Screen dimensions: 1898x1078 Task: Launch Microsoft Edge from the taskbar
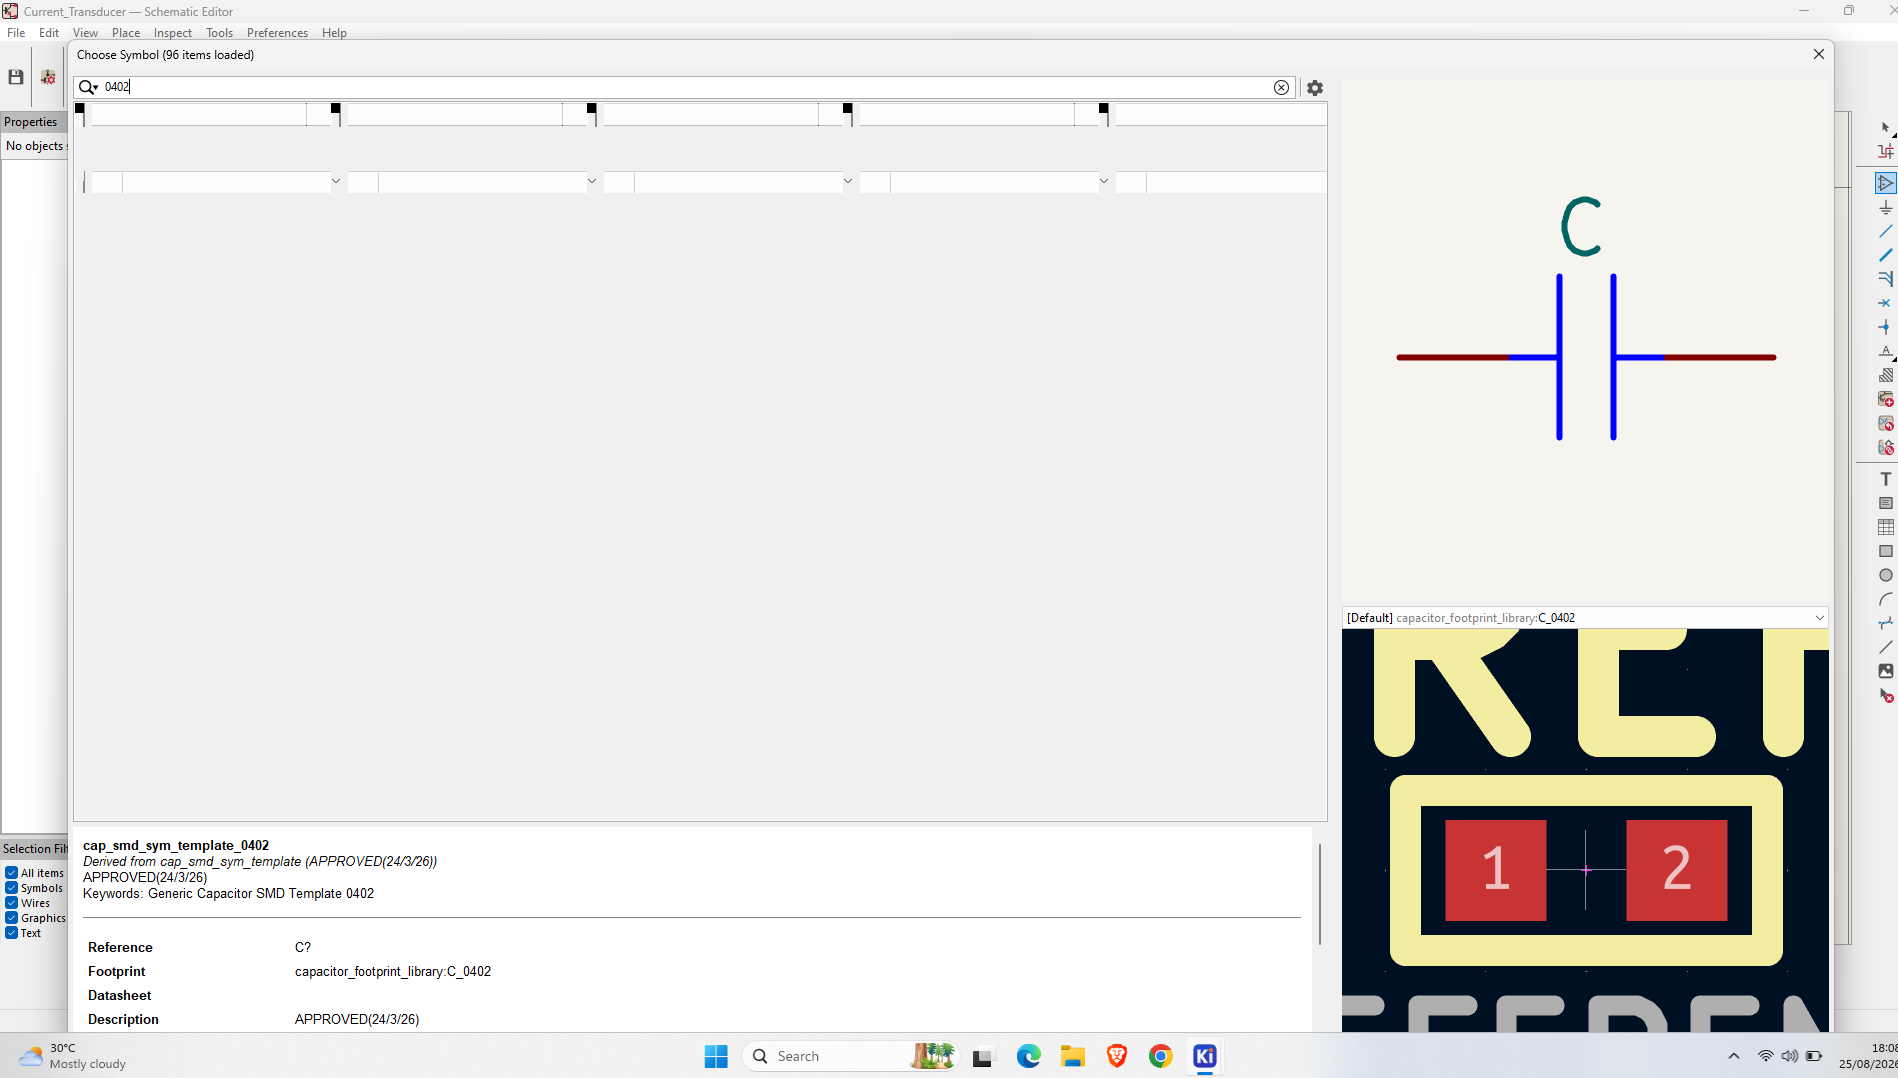pos(1028,1056)
